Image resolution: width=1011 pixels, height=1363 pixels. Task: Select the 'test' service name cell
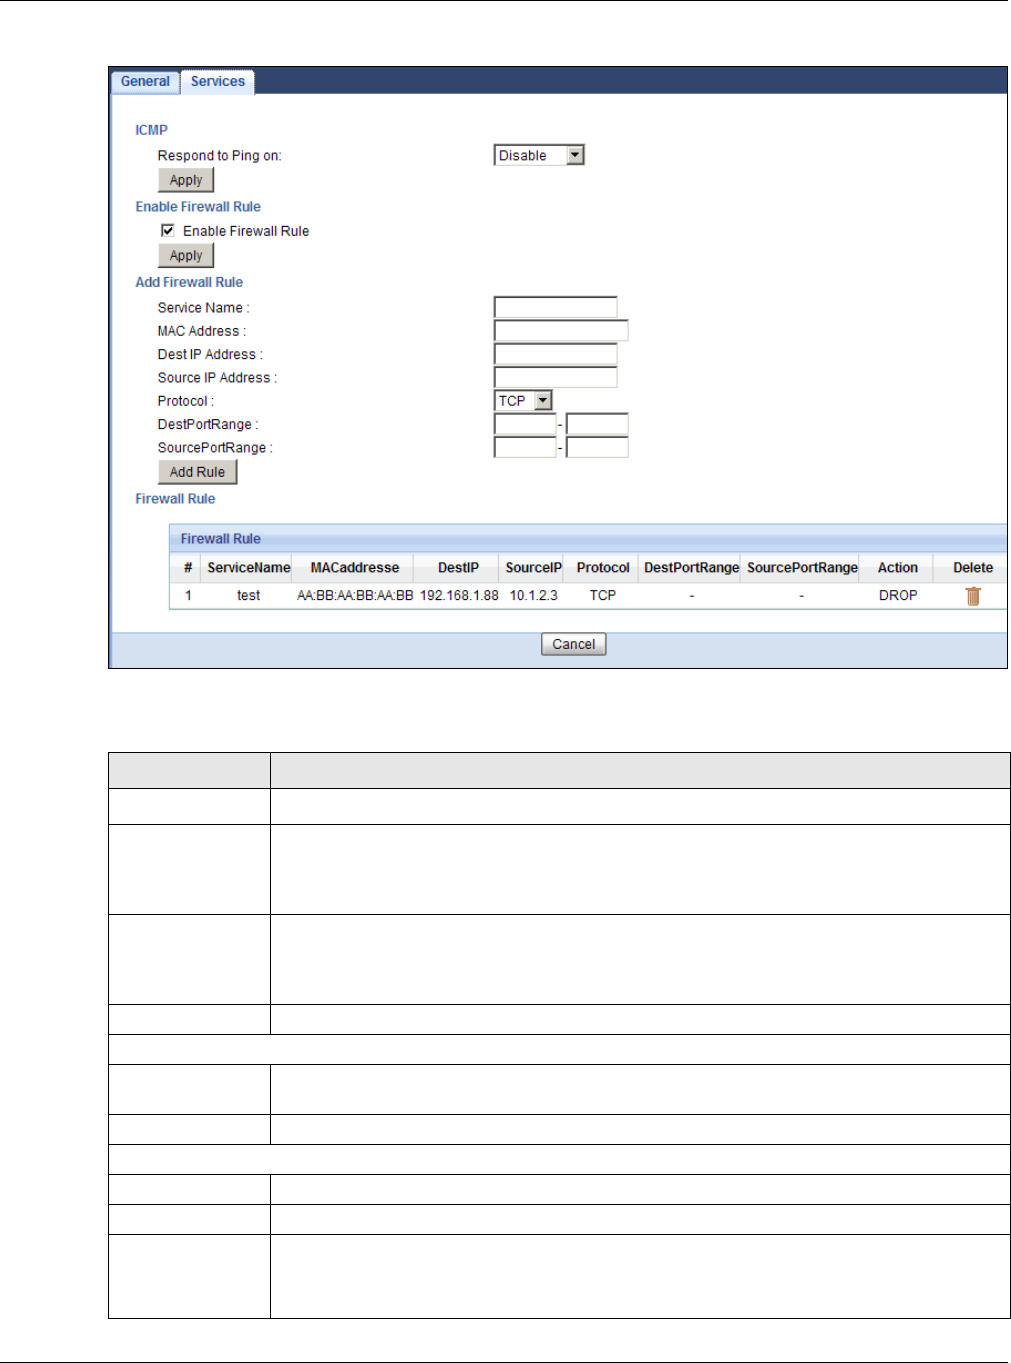(249, 596)
